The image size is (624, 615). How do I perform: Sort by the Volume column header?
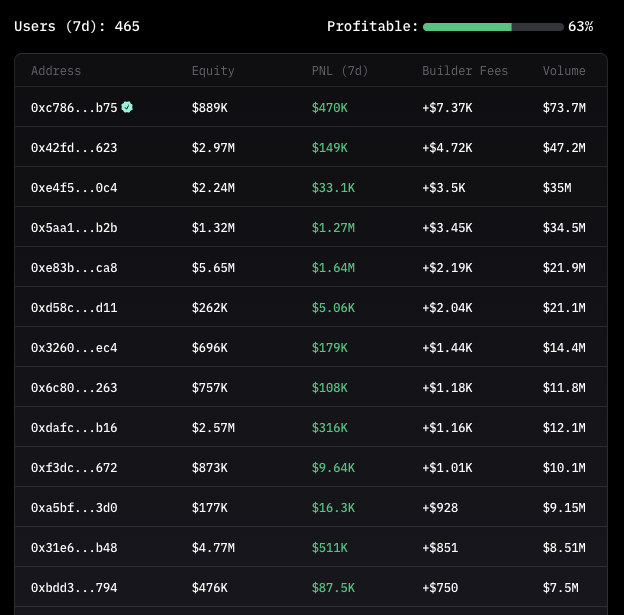[x=564, y=71]
